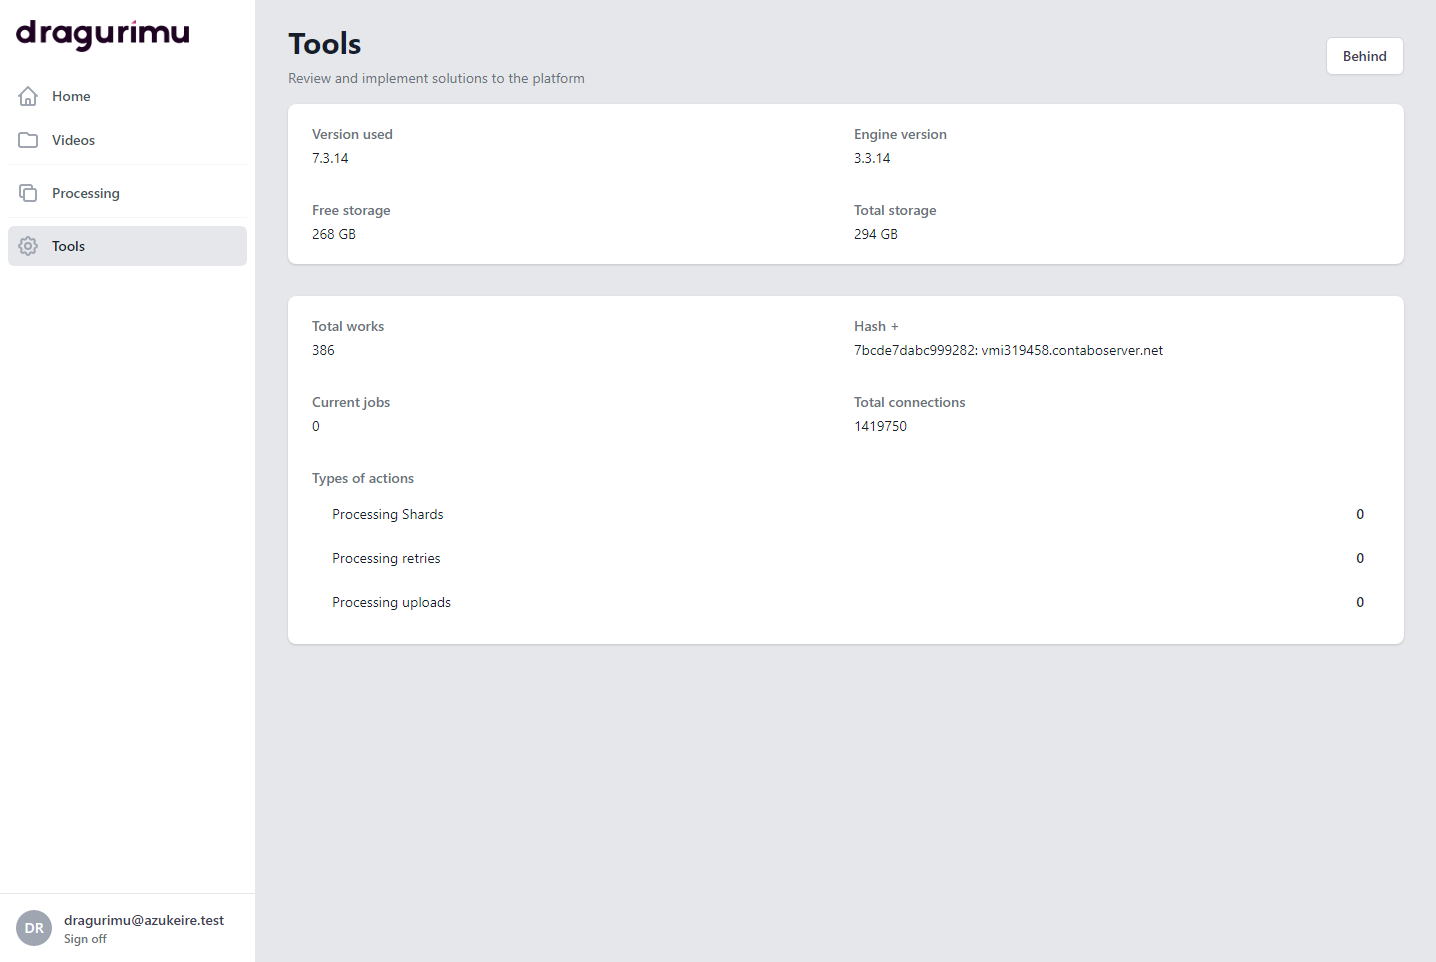Screen dimensions: 1436x962
Task: Click the house icon beside Home
Action: (x=28, y=96)
